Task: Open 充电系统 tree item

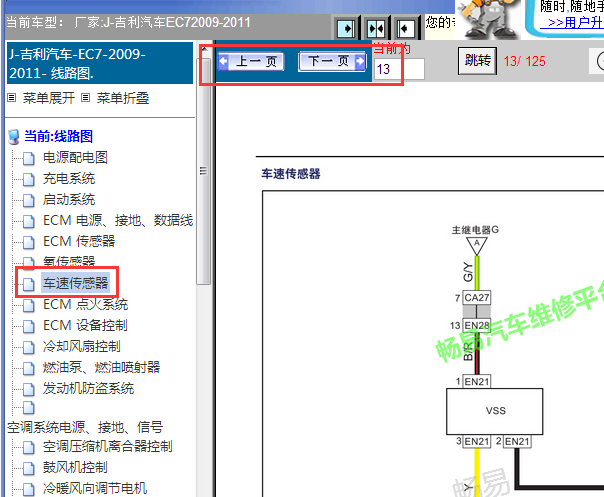Action: click(x=69, y=178)
